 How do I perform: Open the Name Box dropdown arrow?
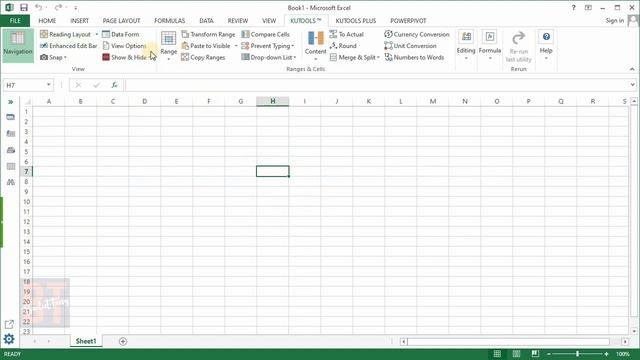[x=49, y=85]
